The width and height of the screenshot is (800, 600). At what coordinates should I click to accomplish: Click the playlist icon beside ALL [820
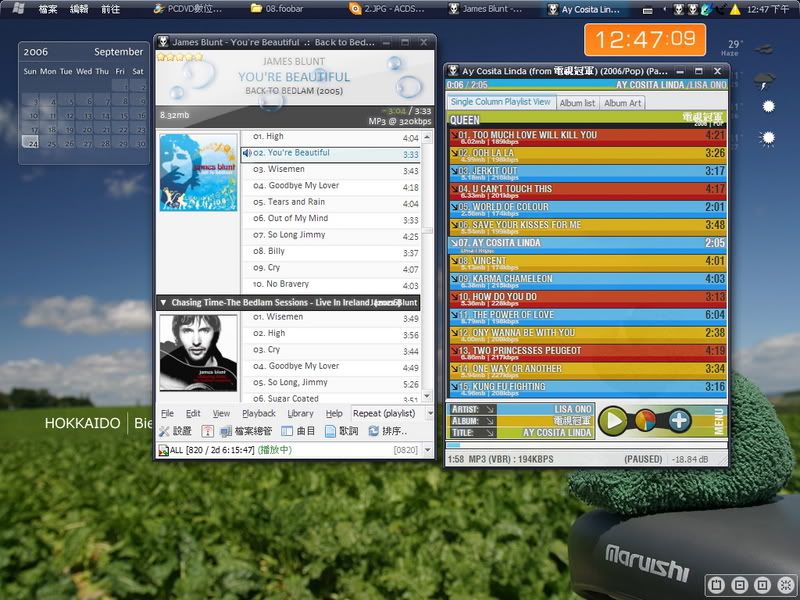[x=163, y=450]
